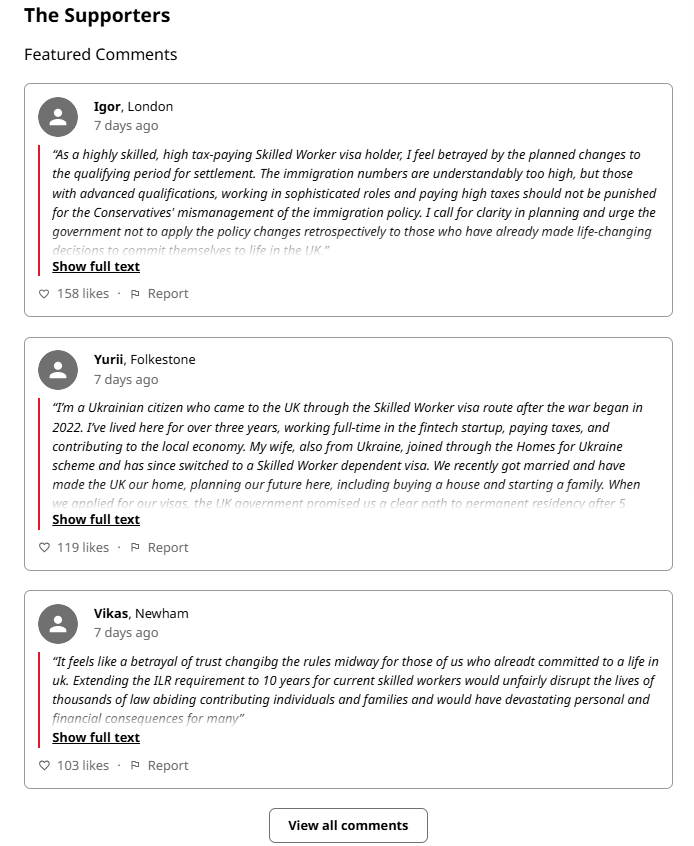Click Vikas's profile avatar icon
Image resolution: width=694 pixels, height=846 pixels.
[x=58, y=624]
